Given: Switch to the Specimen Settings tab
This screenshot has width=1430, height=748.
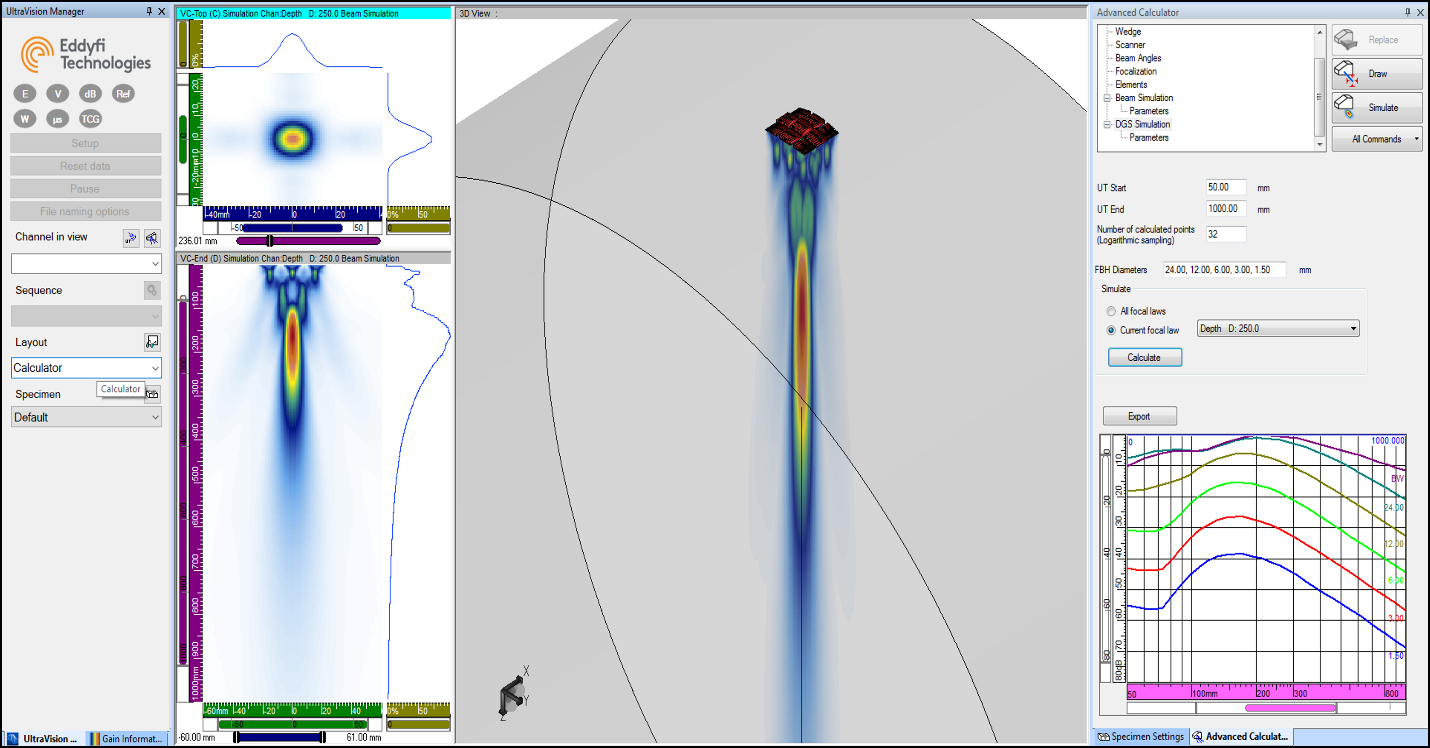Looking at the screenshot, I should click(1141, 735).
